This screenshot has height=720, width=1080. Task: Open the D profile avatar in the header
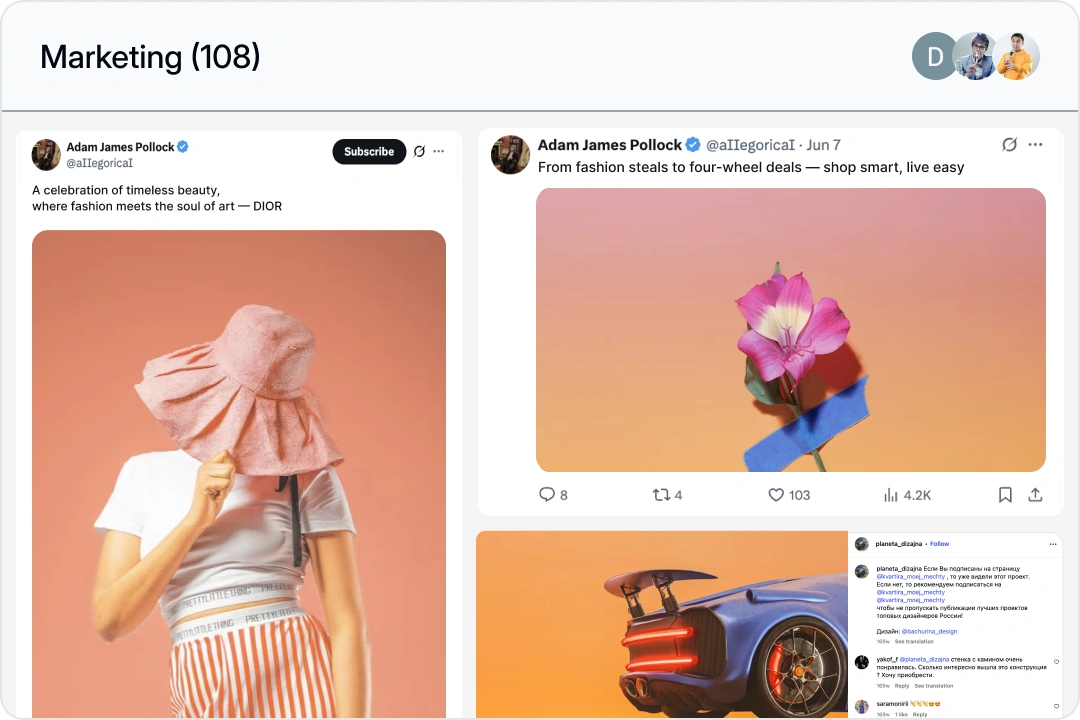(934, 56)
